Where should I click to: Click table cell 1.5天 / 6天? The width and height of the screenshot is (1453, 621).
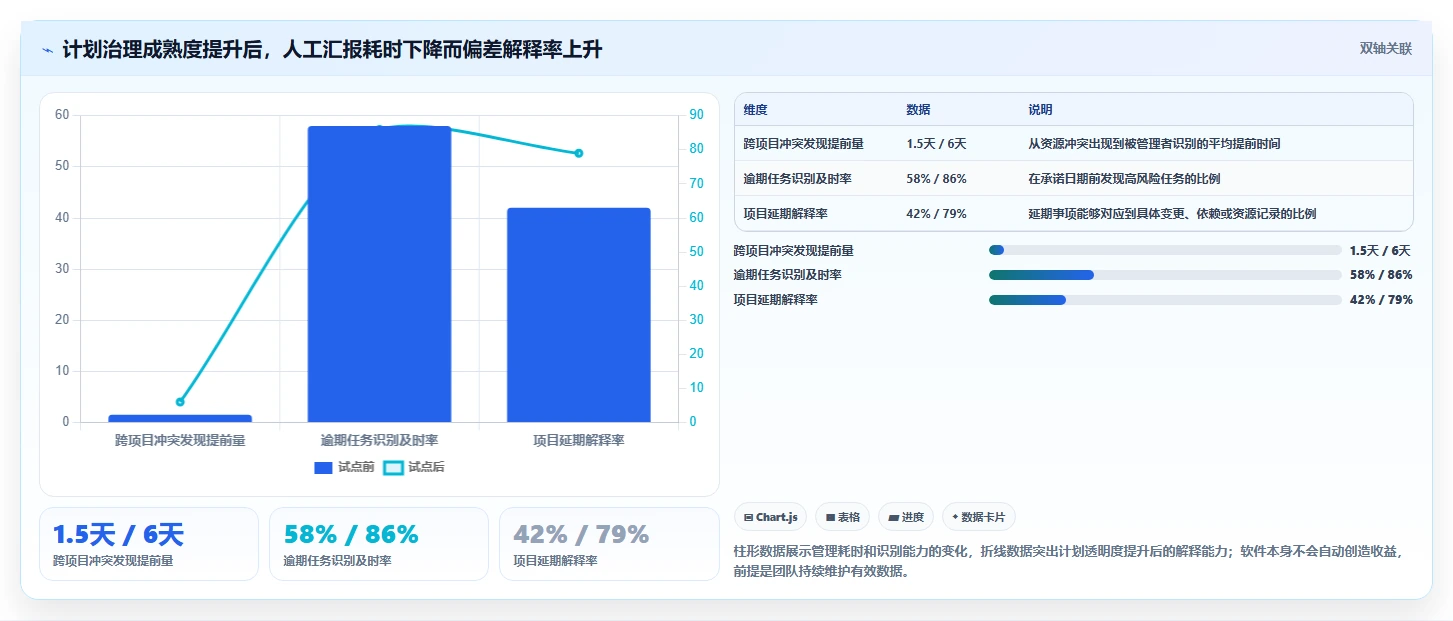point(936,144)
